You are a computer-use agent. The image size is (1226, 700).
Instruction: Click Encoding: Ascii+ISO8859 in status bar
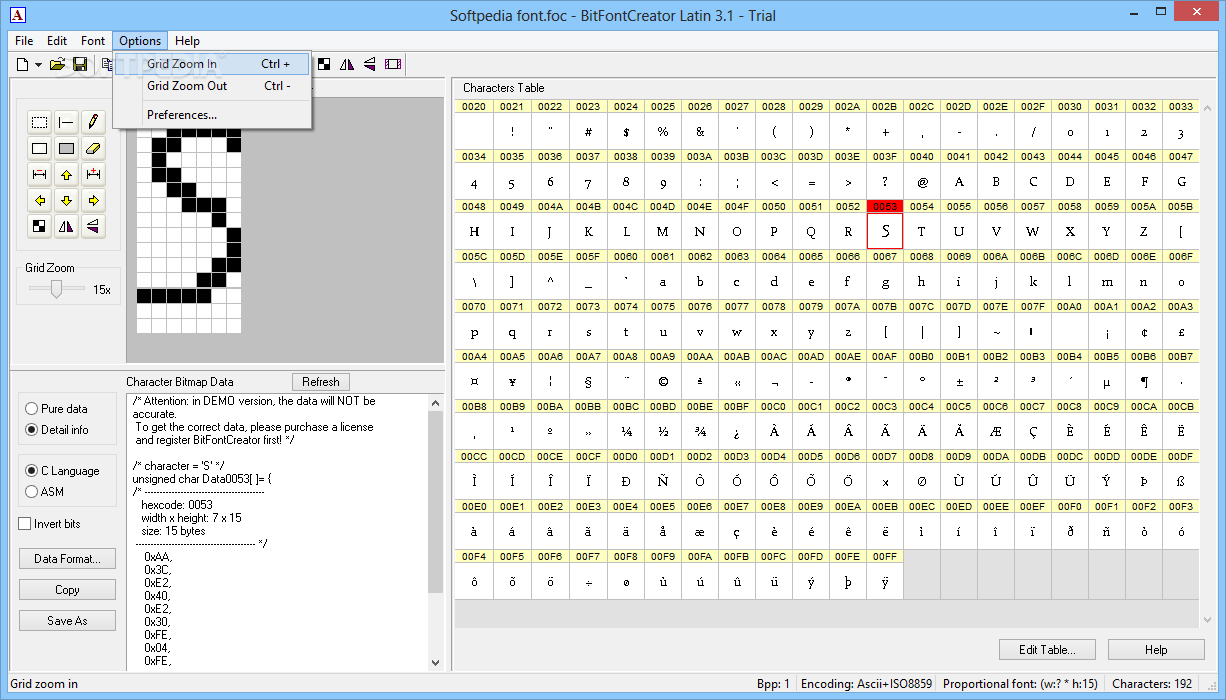(866, 684)
